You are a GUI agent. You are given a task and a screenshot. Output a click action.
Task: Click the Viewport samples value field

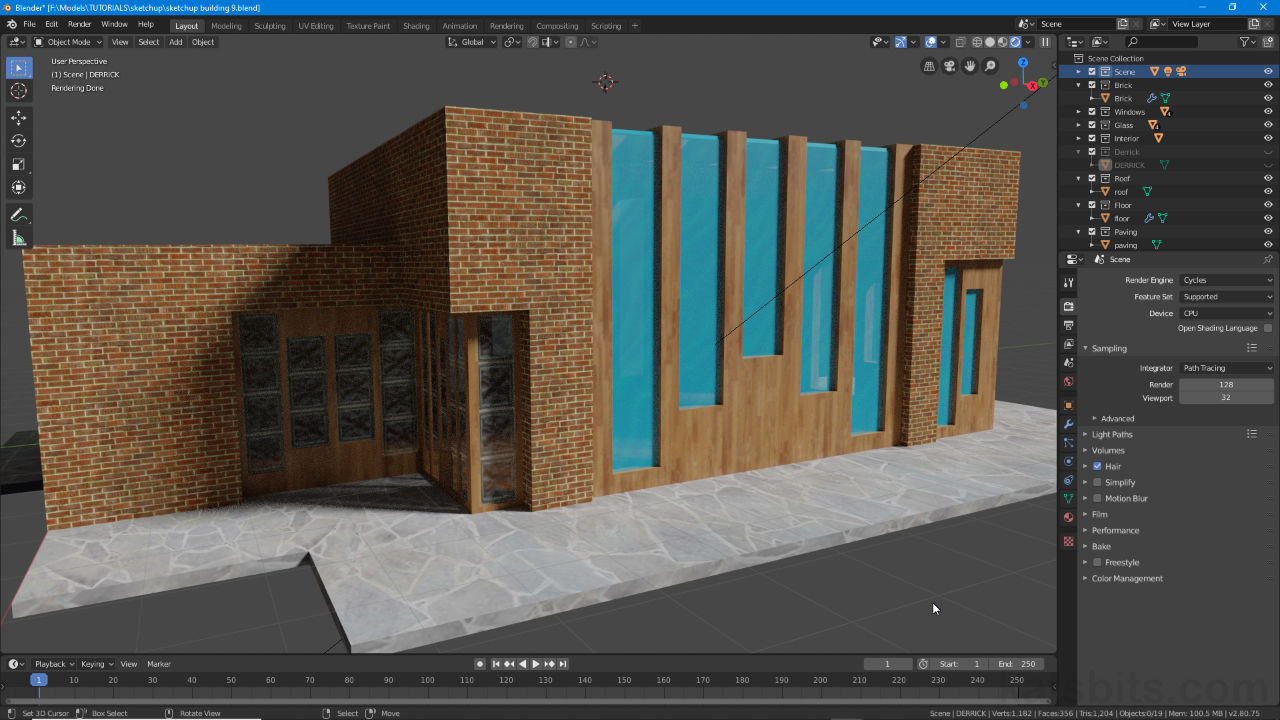coord(1226,399)
